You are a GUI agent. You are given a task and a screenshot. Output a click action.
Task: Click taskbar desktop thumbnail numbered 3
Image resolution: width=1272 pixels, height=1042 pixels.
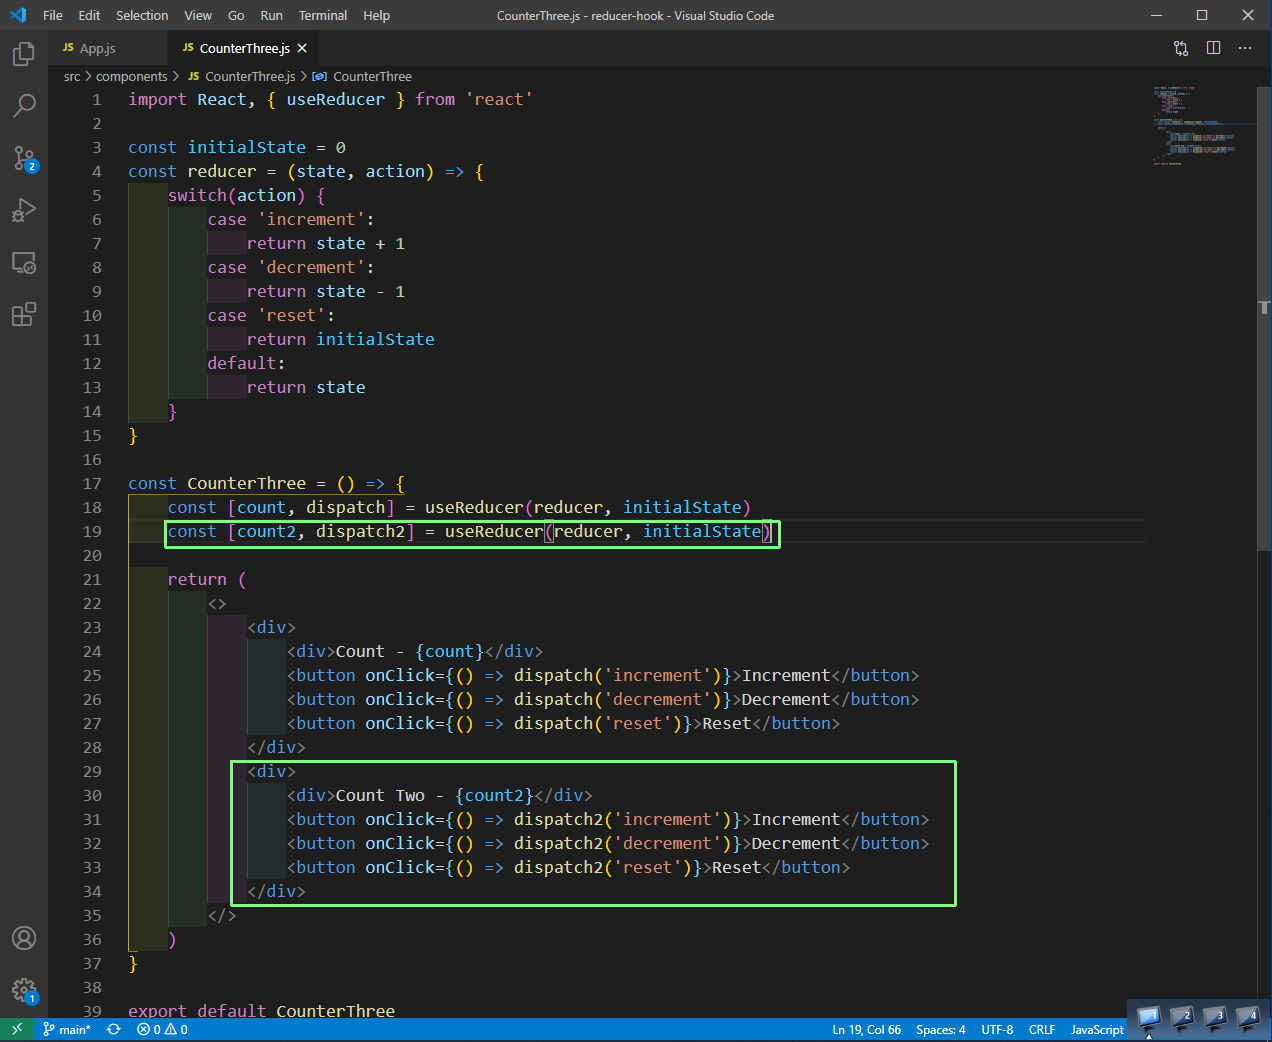tap(1215, 1018)
